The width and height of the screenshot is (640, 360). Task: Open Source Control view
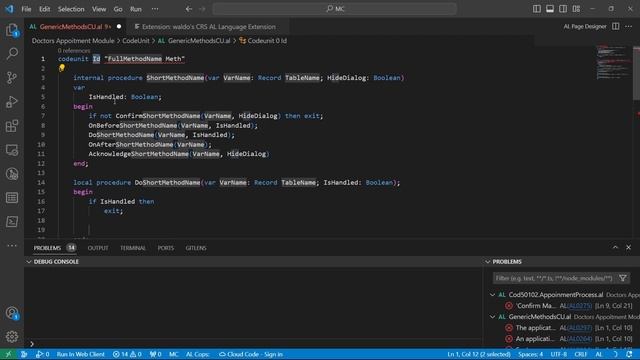click(12, 78)
